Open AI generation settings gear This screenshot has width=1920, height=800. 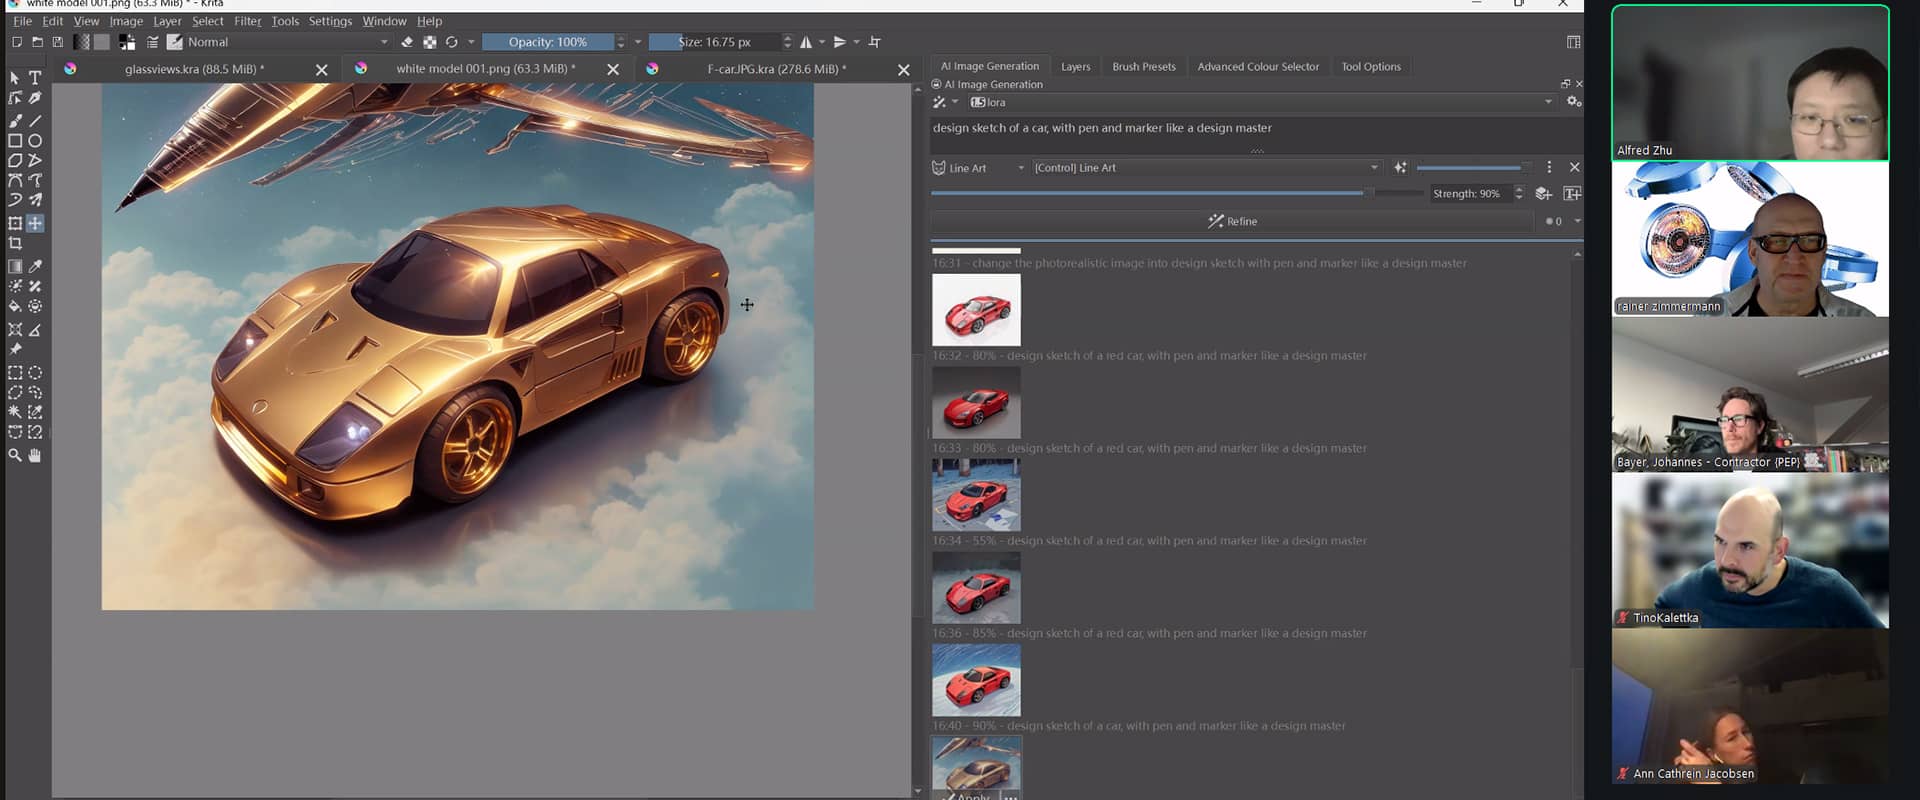click(1573, 102)
